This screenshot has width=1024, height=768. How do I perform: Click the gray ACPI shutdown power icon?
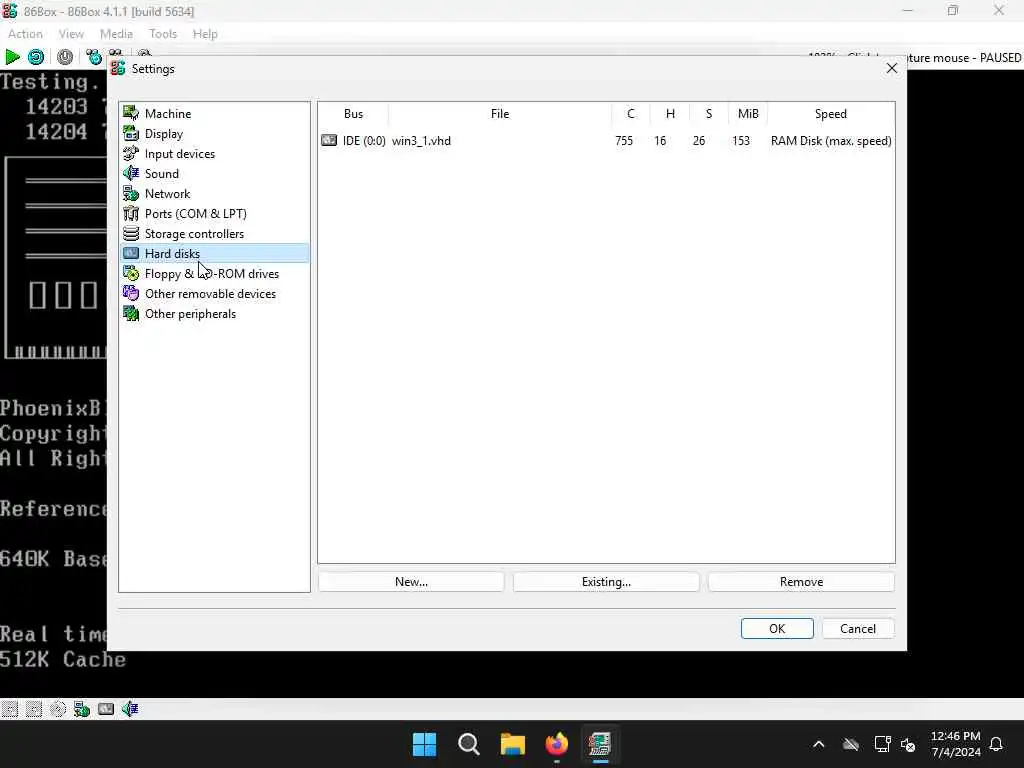coord(65,57)
